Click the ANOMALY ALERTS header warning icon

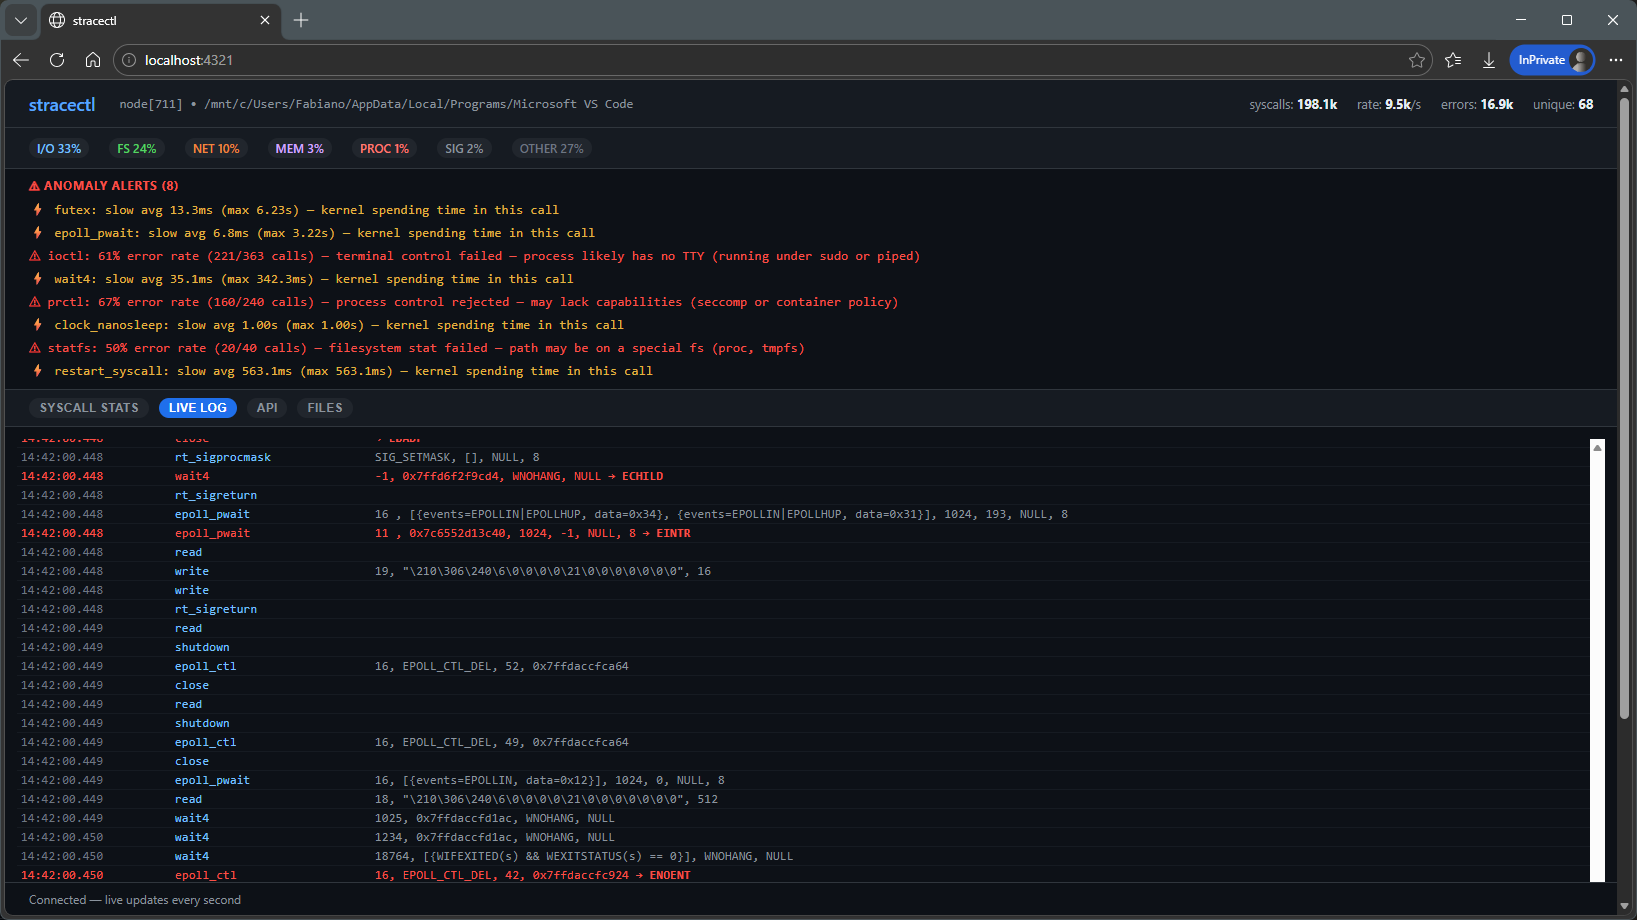point(33,185)
